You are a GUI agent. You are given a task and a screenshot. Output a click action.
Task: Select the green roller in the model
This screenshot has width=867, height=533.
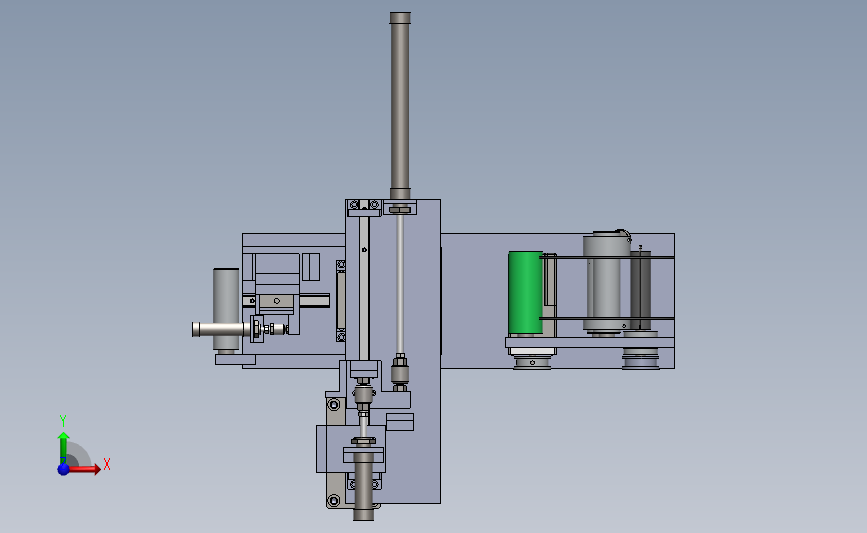525,292
